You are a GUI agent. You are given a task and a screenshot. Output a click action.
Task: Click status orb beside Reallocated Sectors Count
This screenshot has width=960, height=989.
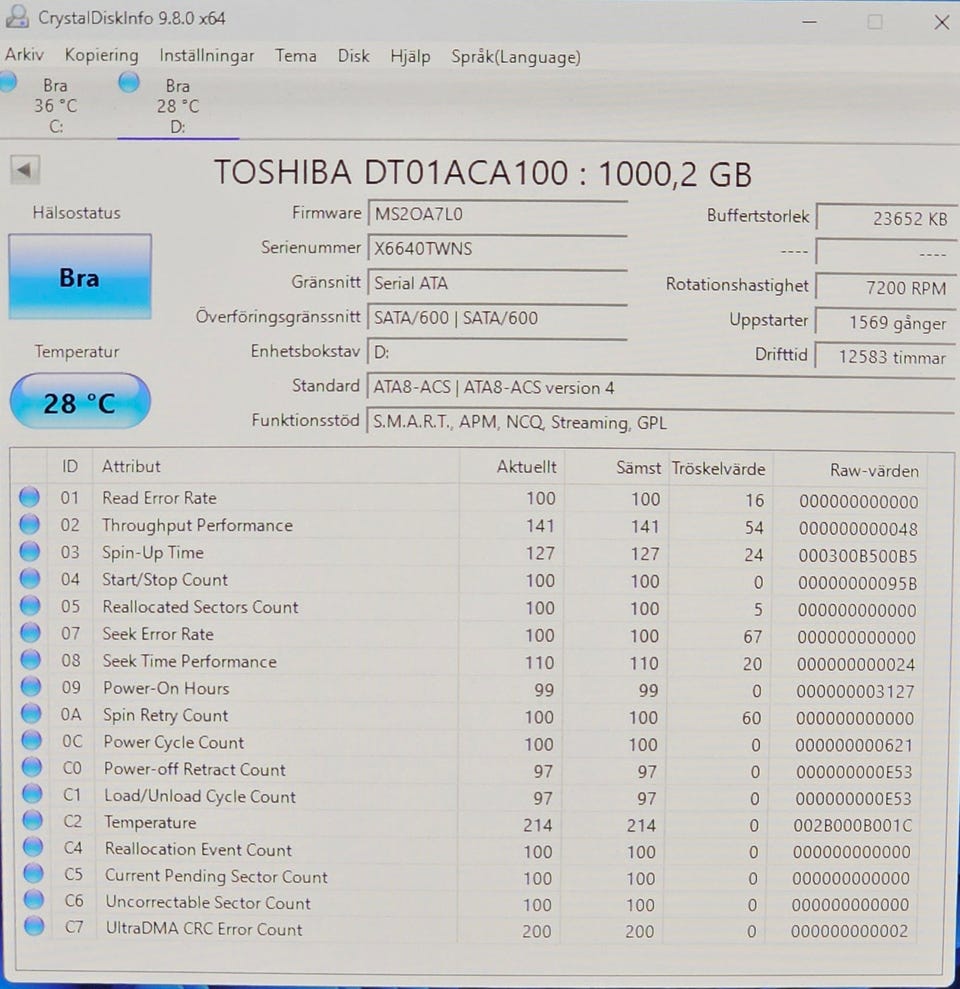point(30,606)
